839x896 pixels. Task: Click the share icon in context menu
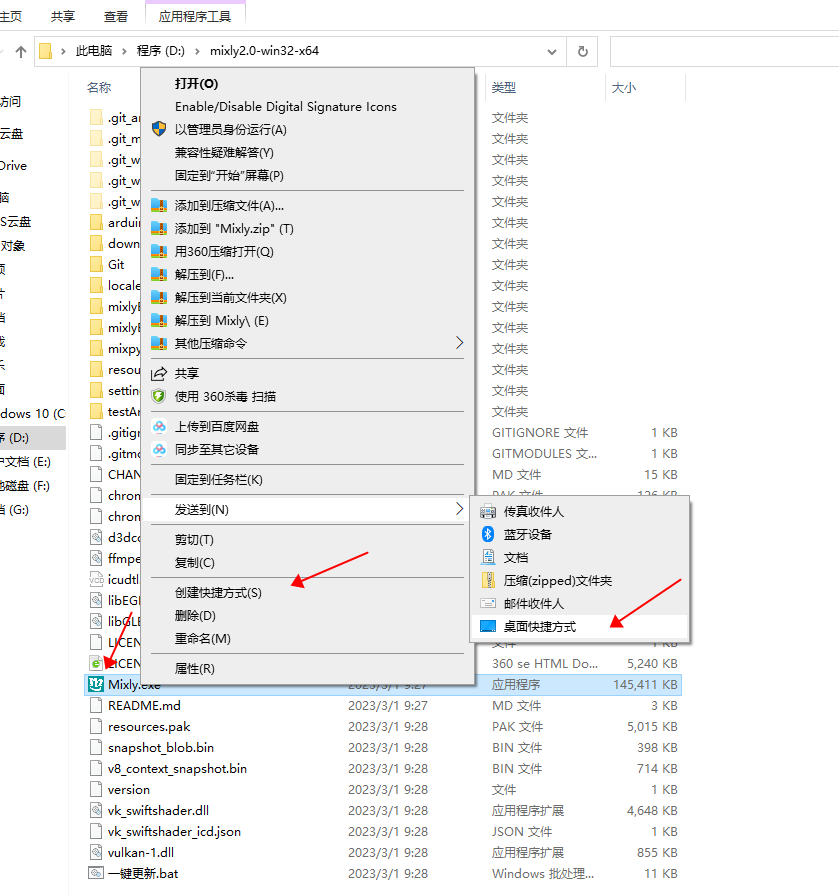[158, 373]
